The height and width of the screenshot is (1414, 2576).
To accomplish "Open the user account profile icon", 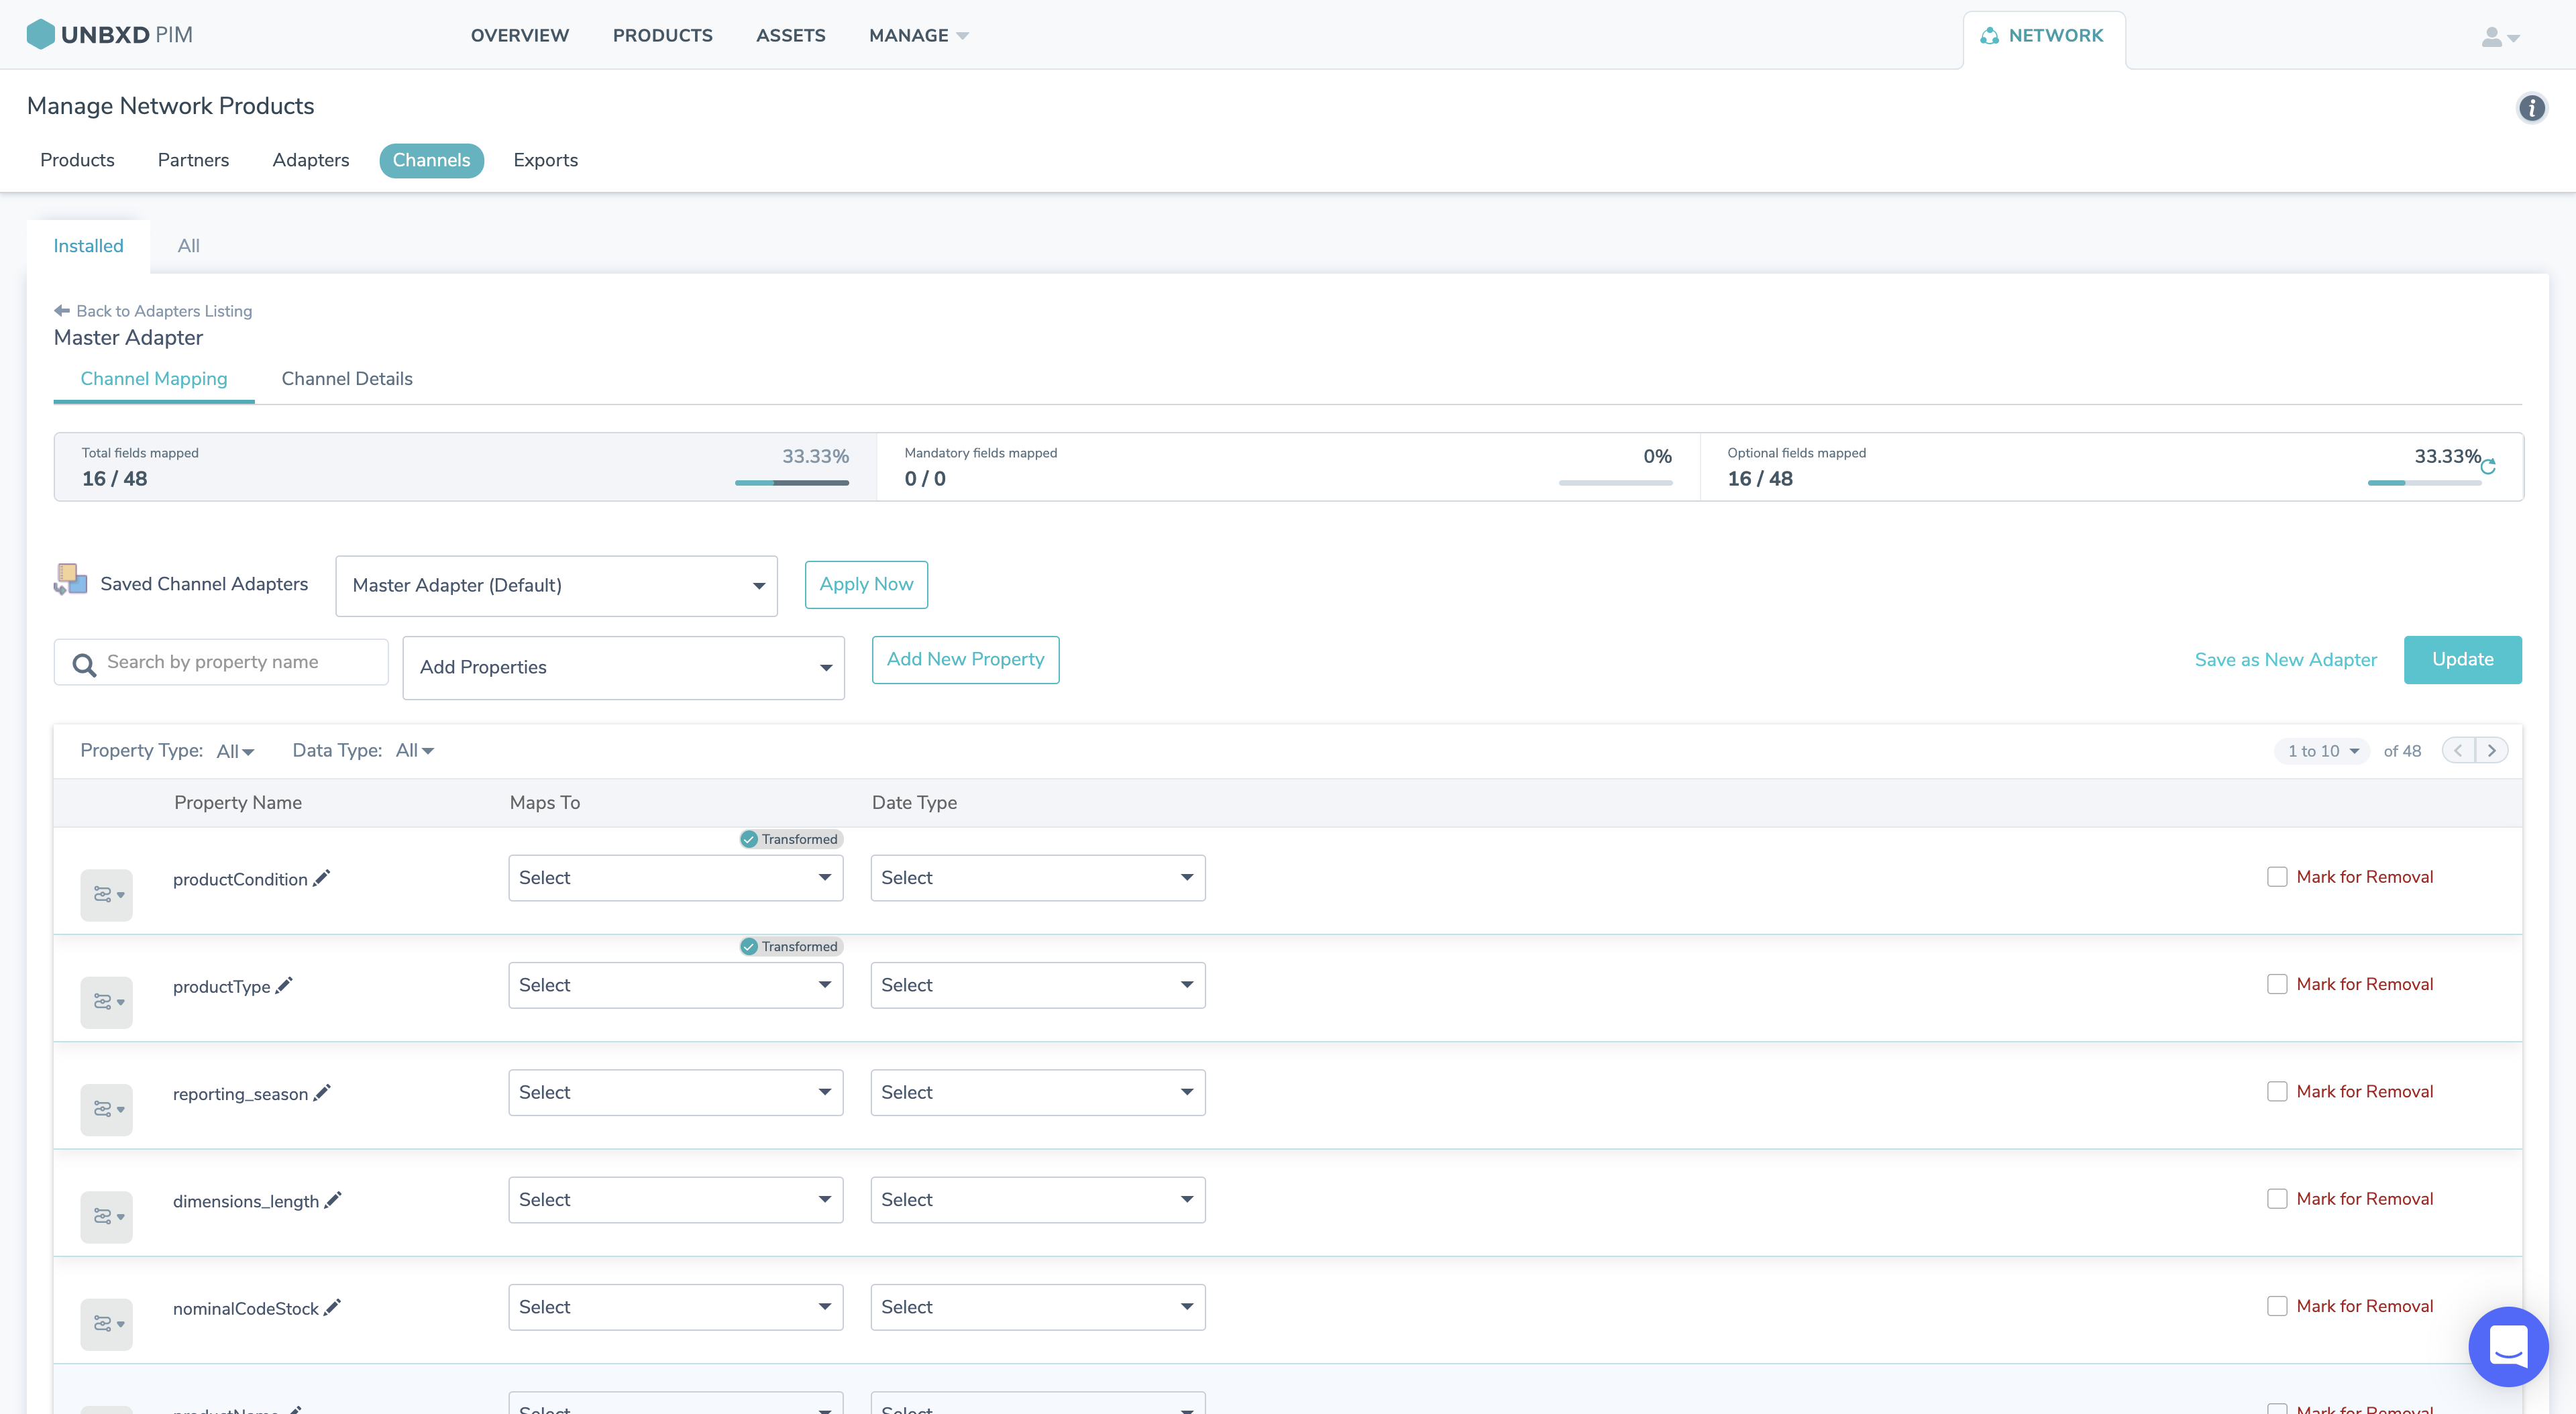I will coord(2499,37).
